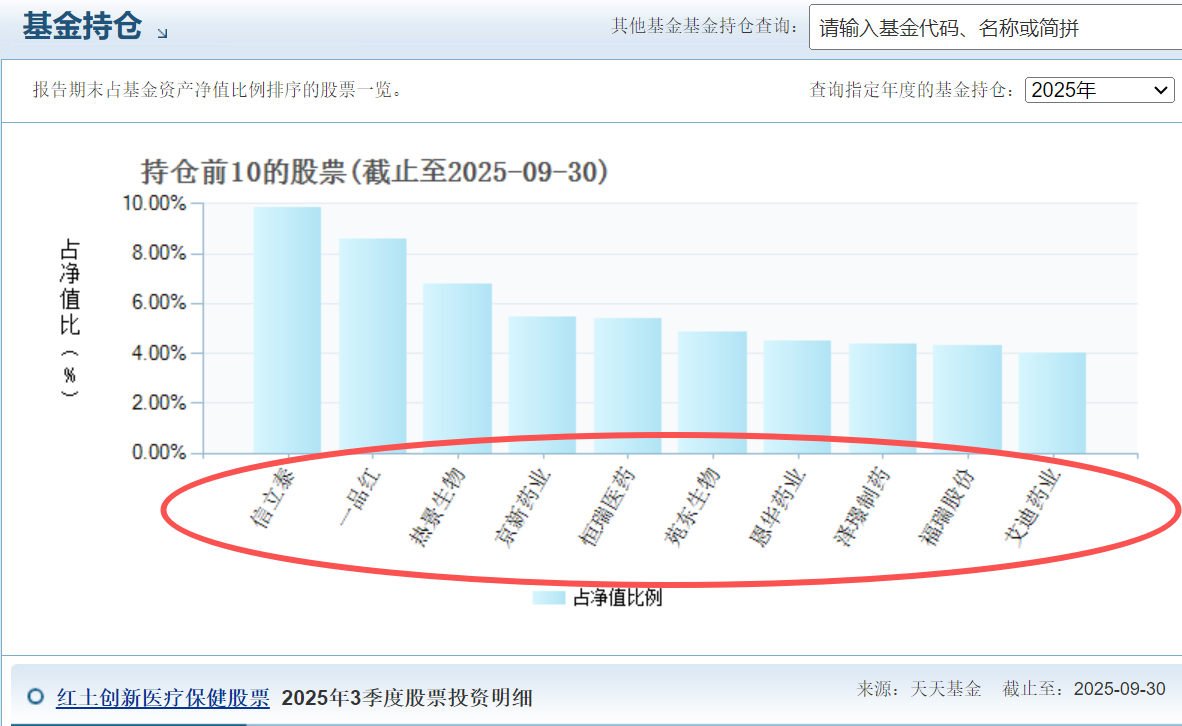Viewport: 1182px width, 726px height.
Task: Open the 2025年 year dropdown
Action: (1099, 90)
